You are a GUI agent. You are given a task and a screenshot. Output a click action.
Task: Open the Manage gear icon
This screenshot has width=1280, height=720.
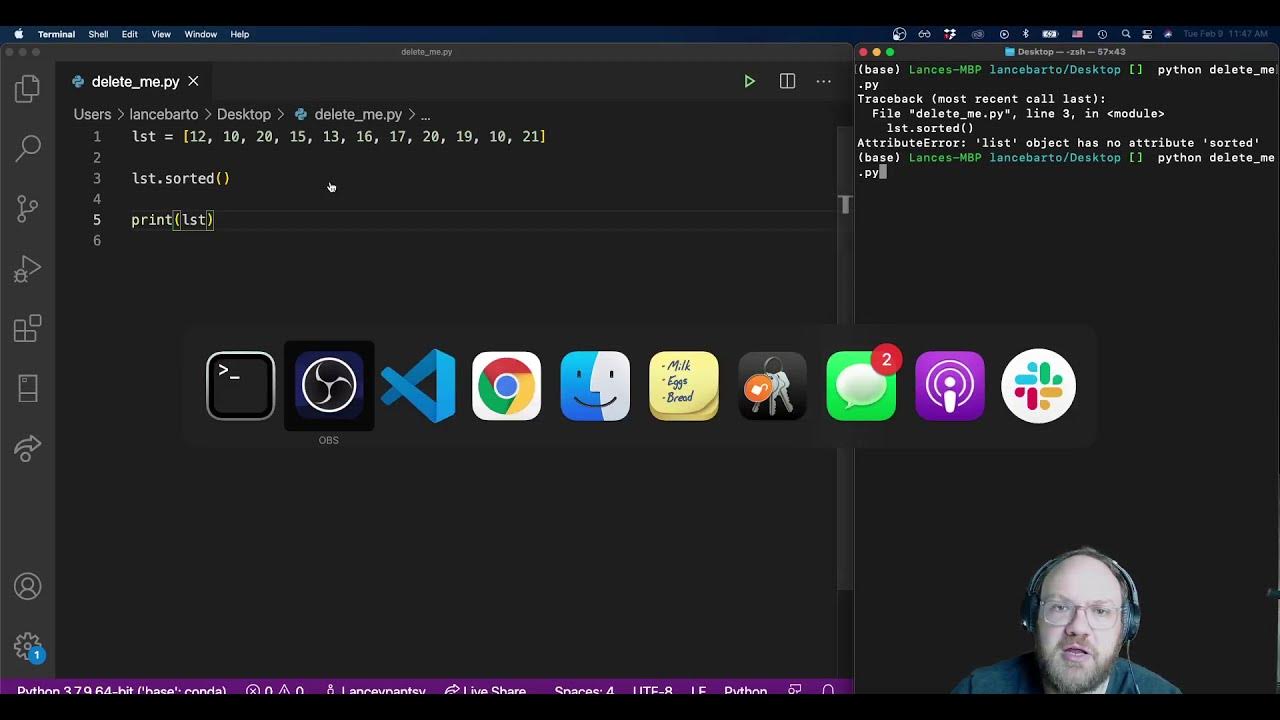pos(28,647)
